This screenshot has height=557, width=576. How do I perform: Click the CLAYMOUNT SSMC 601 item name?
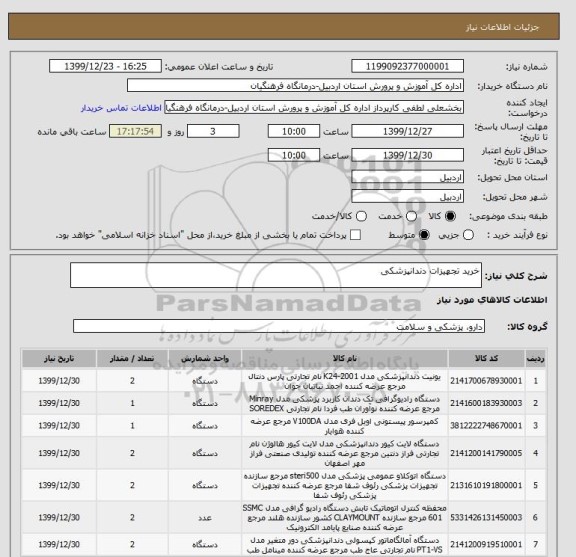345,518
